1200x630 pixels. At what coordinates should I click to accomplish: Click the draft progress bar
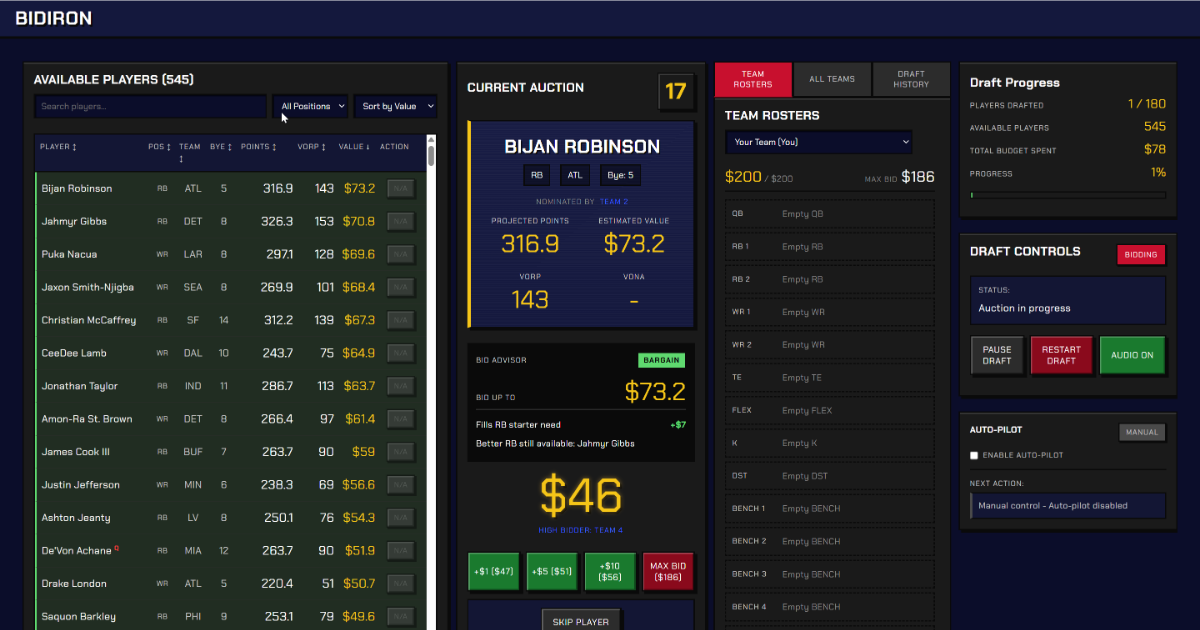[x=1068, y=195]
